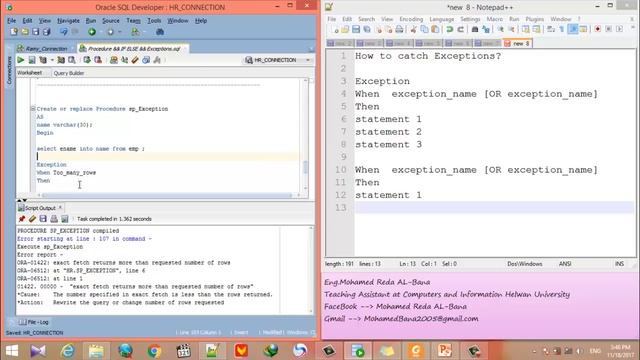Open the File - Log panel
The height and width of the screenshot is (360, 640).
34,322
